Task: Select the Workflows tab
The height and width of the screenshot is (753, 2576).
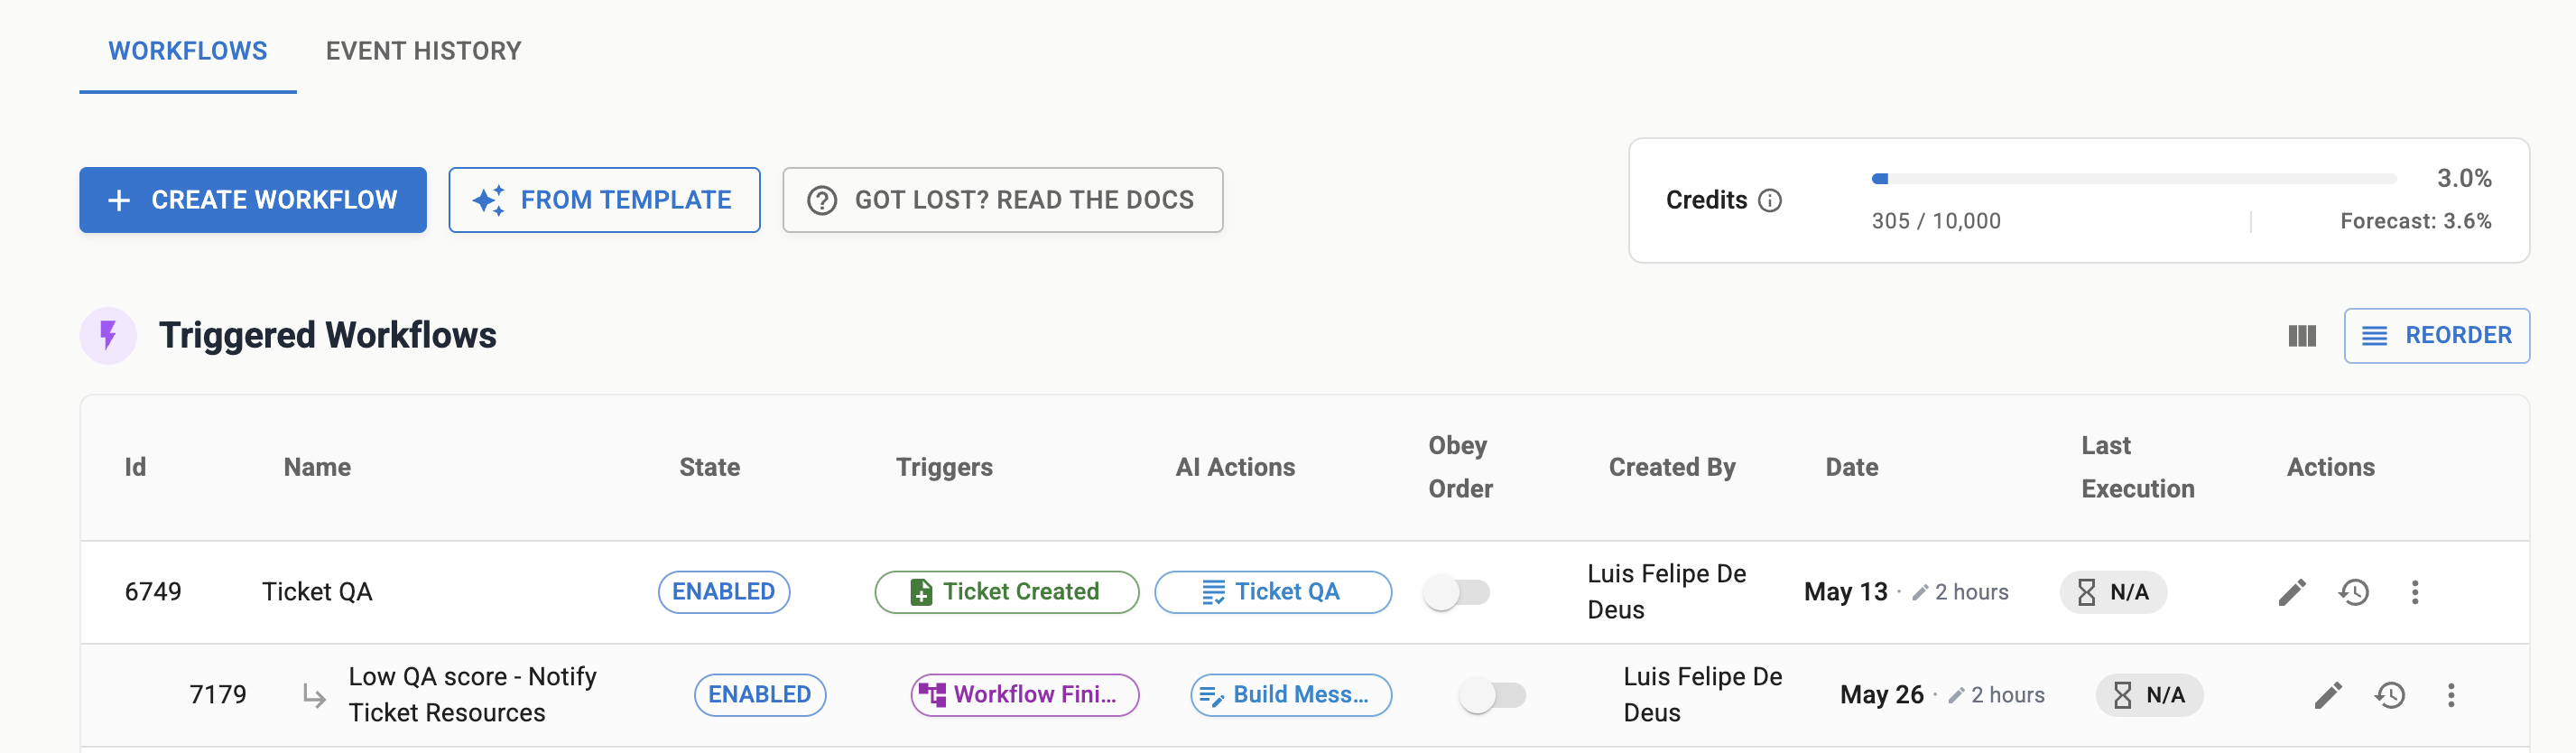Action: pos(188,51)
